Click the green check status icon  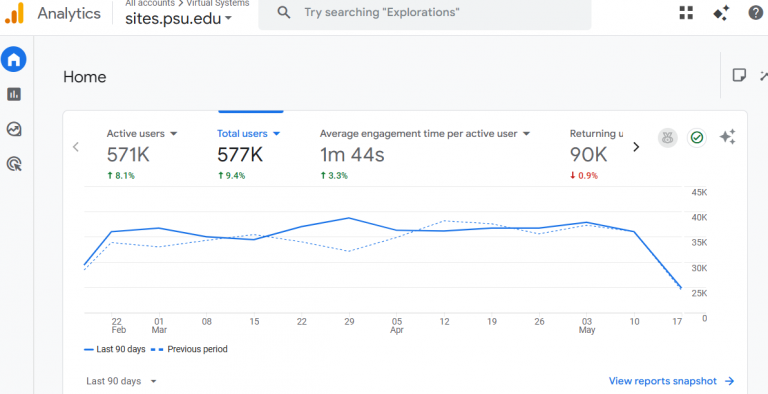pos(696,138)
